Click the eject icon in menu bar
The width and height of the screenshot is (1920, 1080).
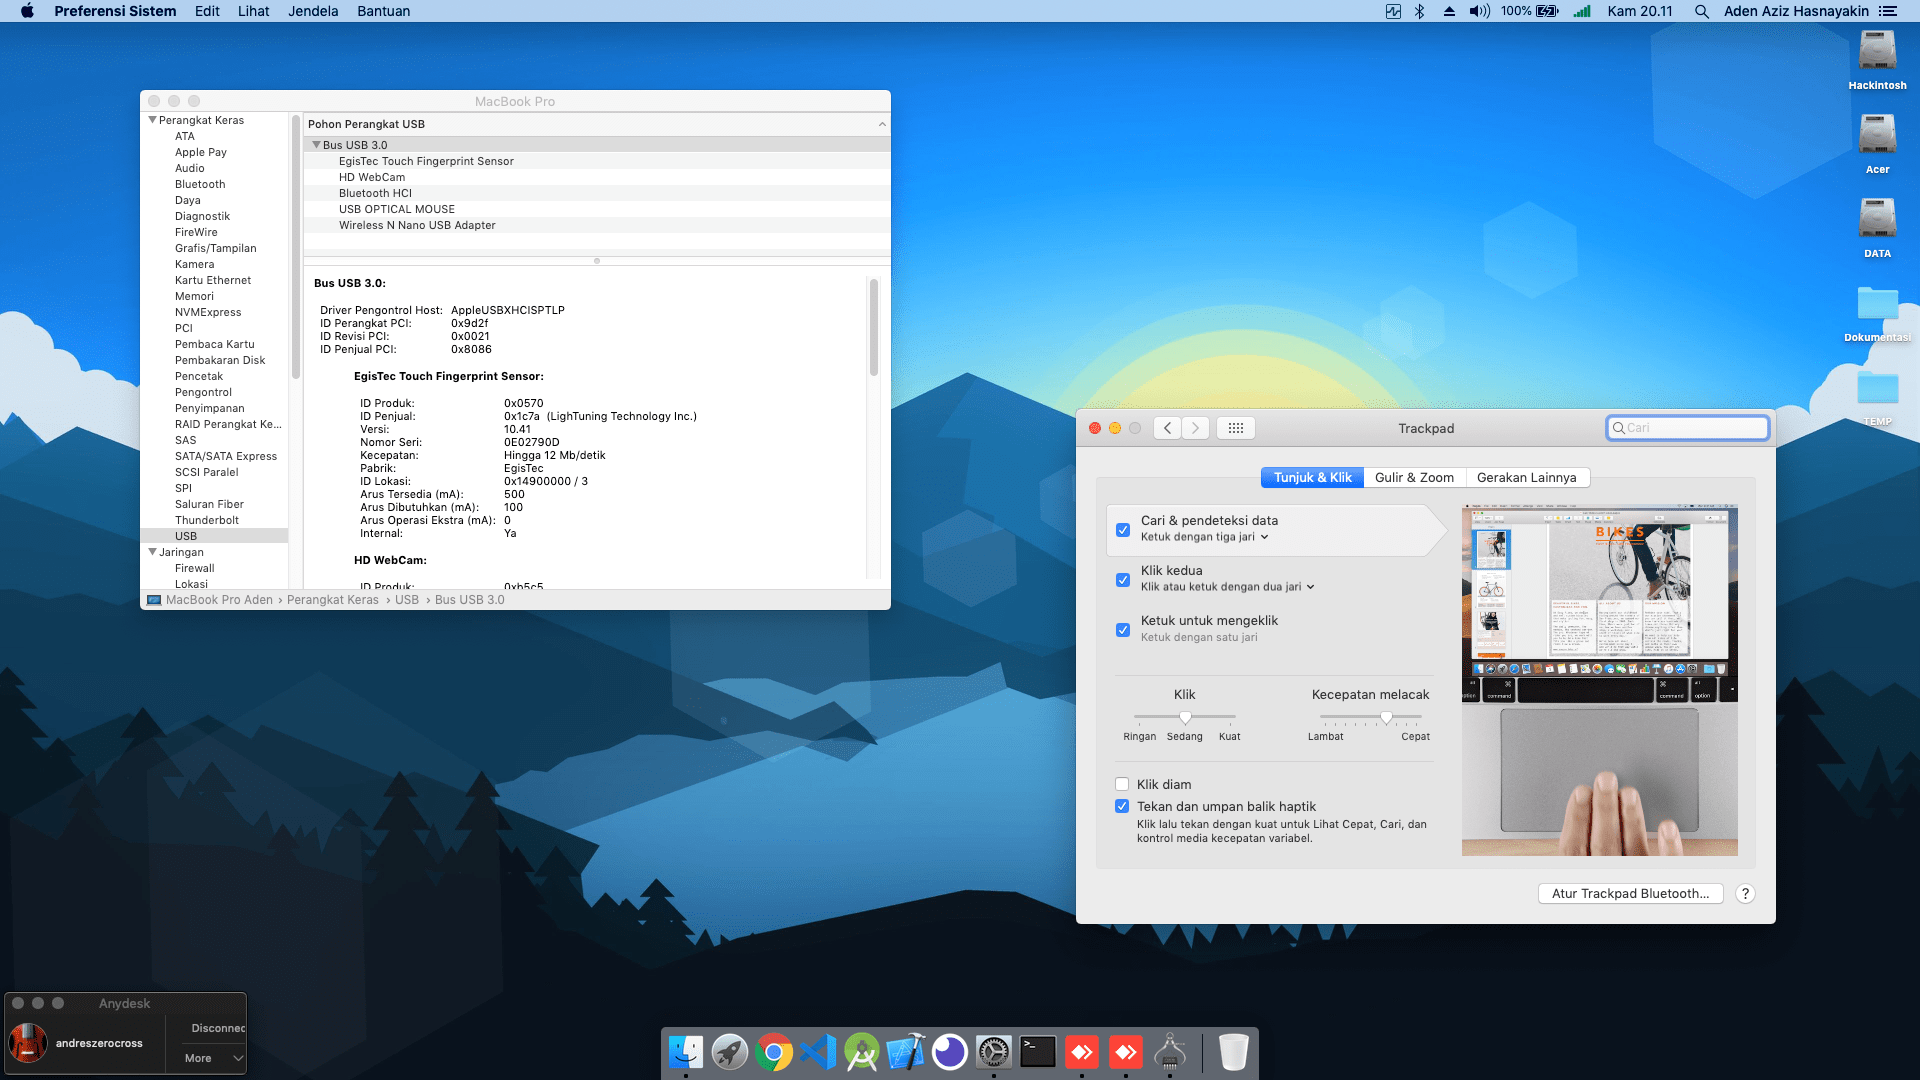point(1449,11)
